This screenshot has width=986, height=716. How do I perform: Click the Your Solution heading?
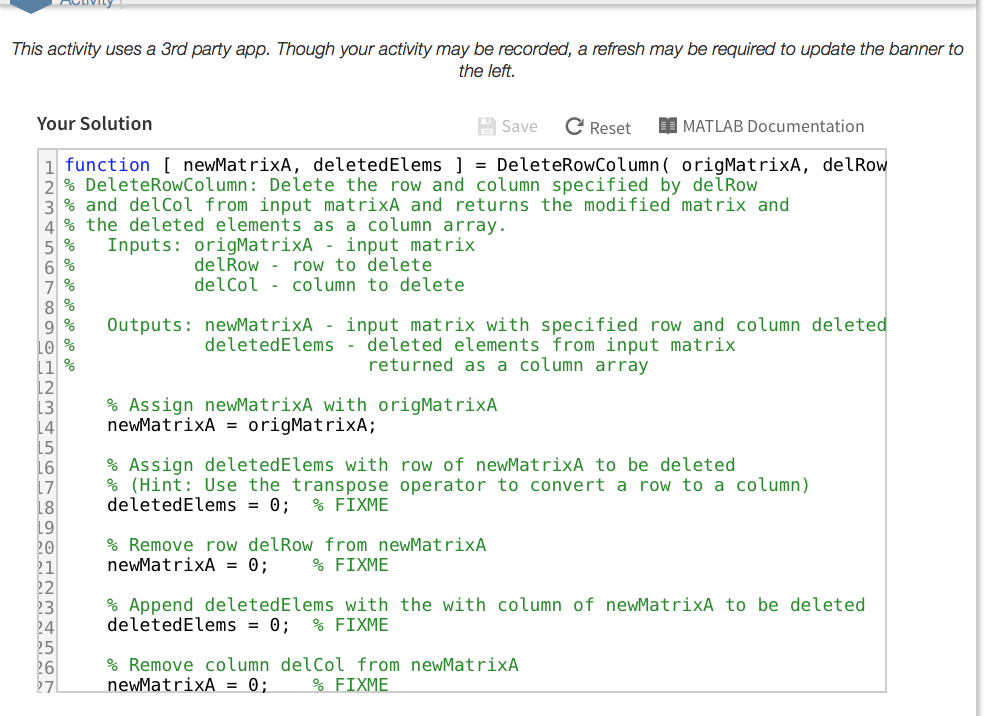(94, 123)
